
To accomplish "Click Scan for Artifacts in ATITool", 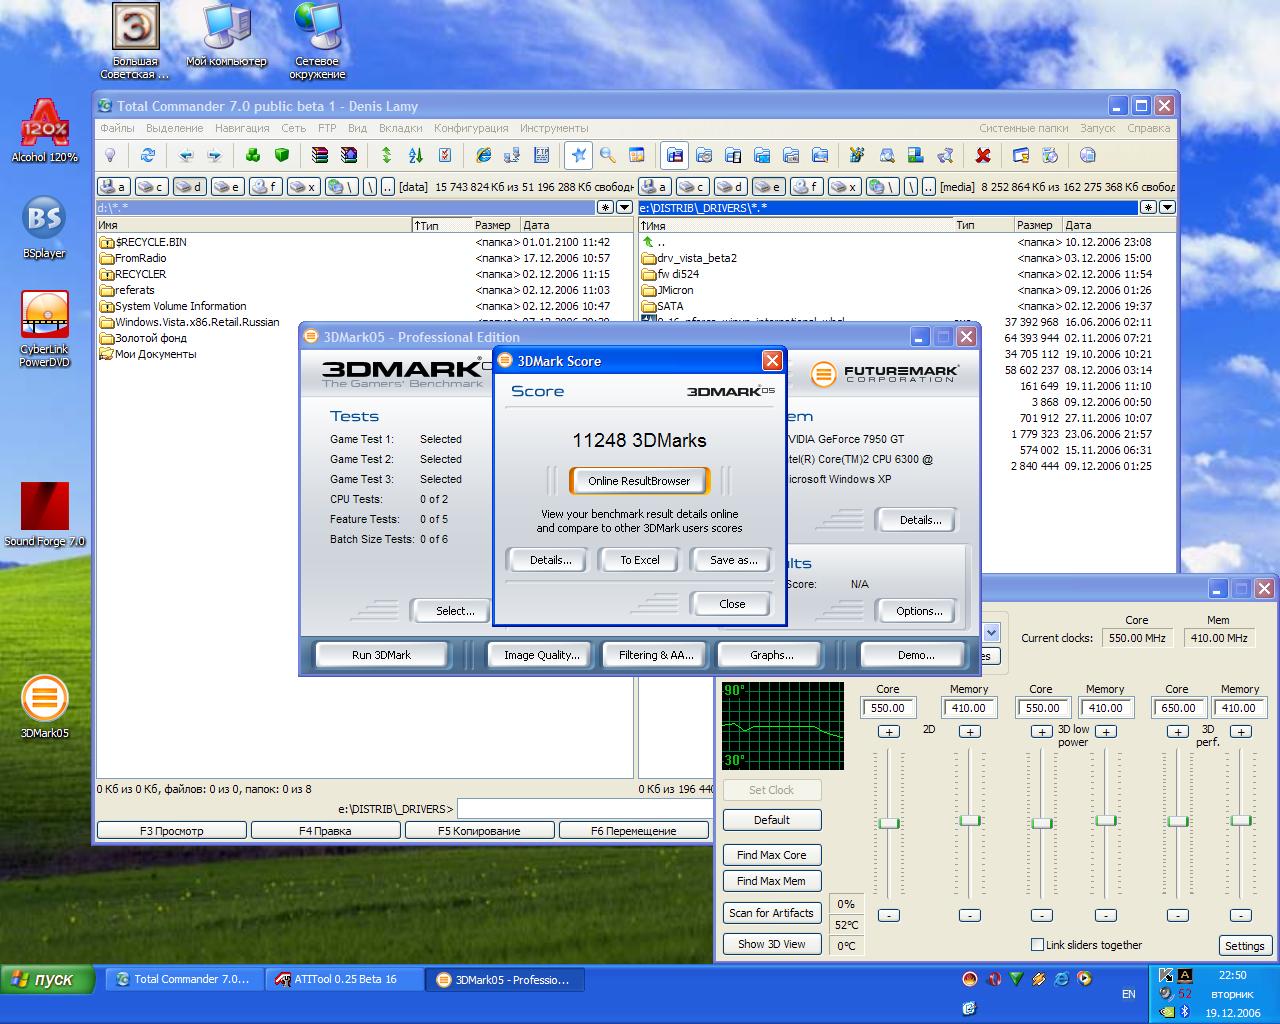I will click(x=771, y=913).
